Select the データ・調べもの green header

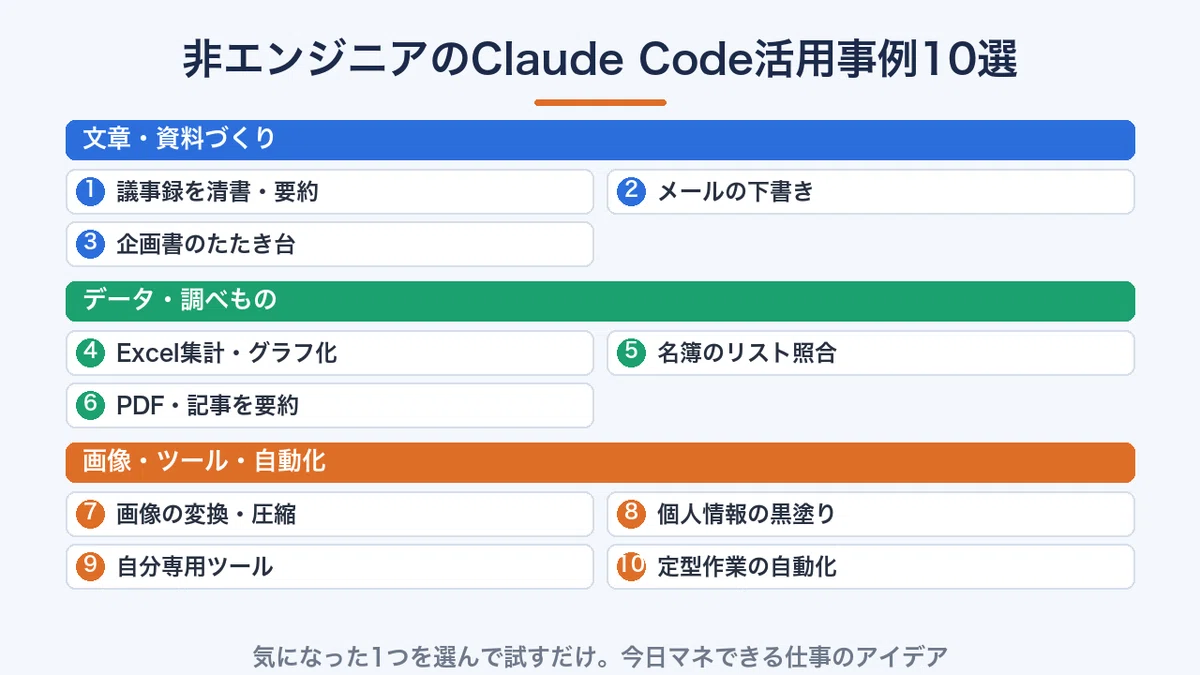point(600,301)
